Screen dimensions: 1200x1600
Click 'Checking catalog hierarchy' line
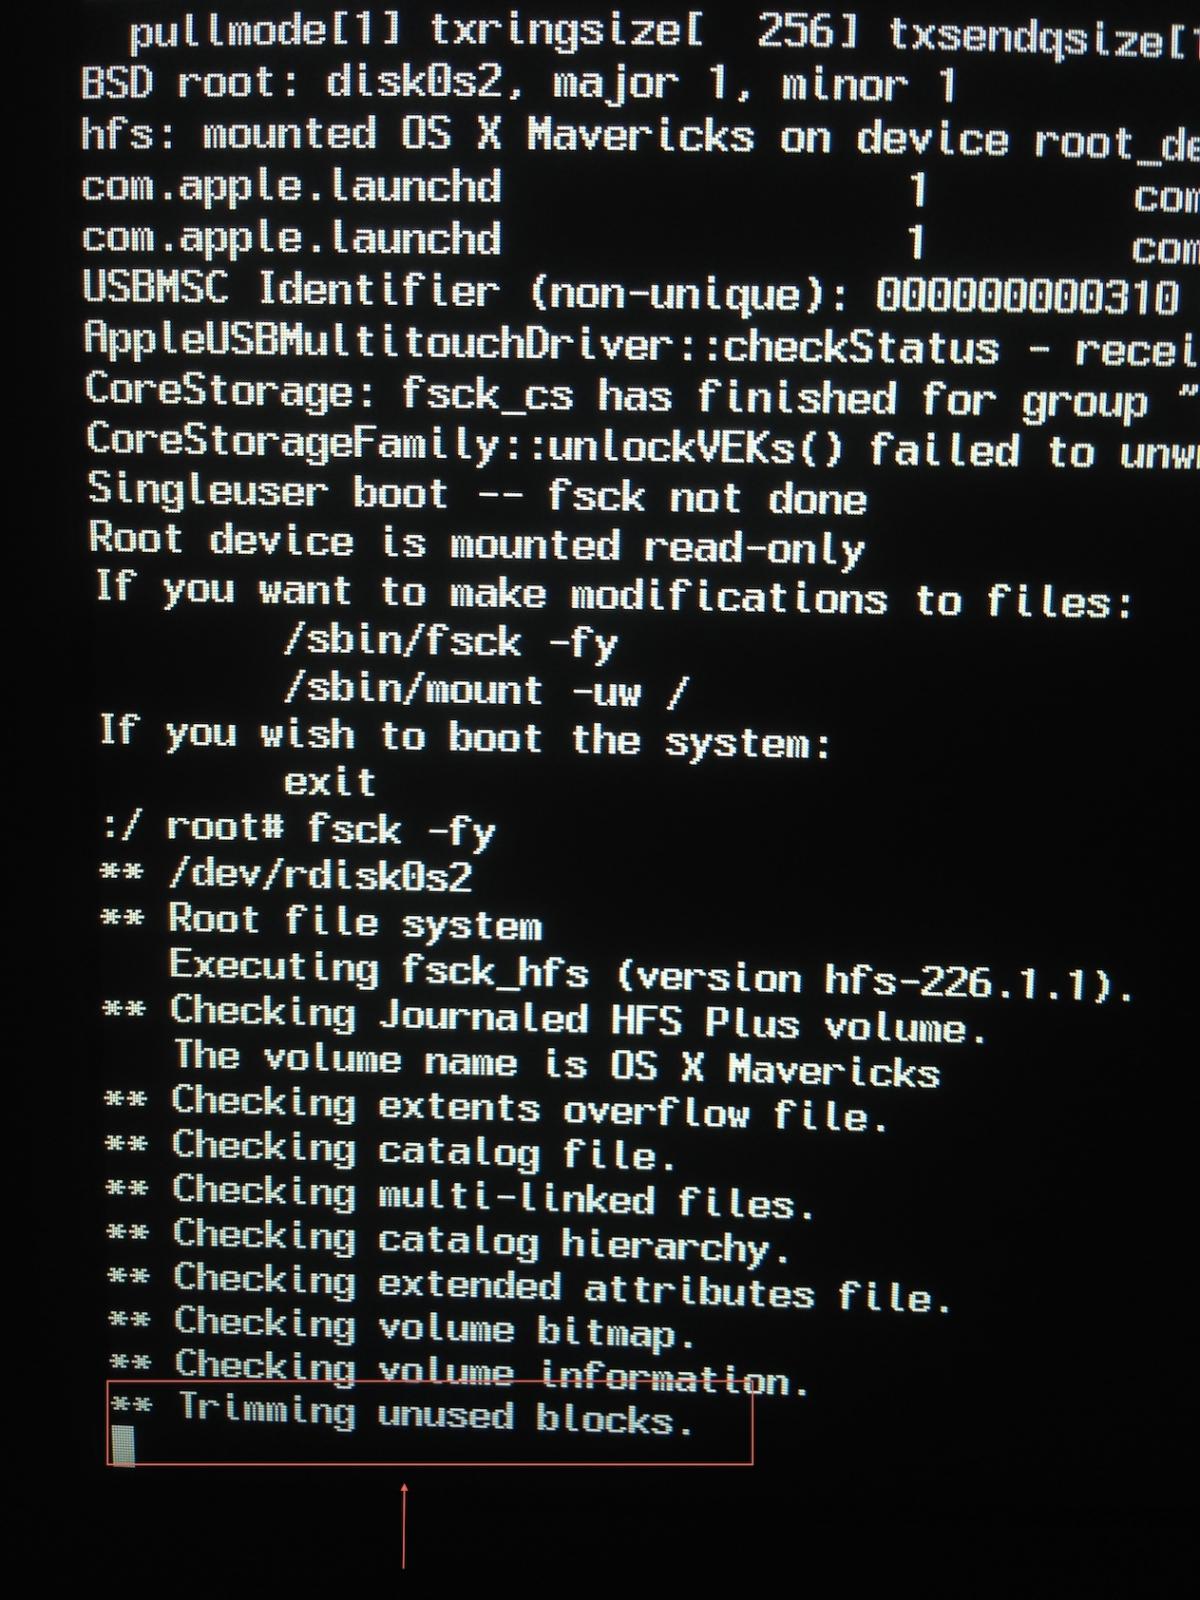point(448,1240)
